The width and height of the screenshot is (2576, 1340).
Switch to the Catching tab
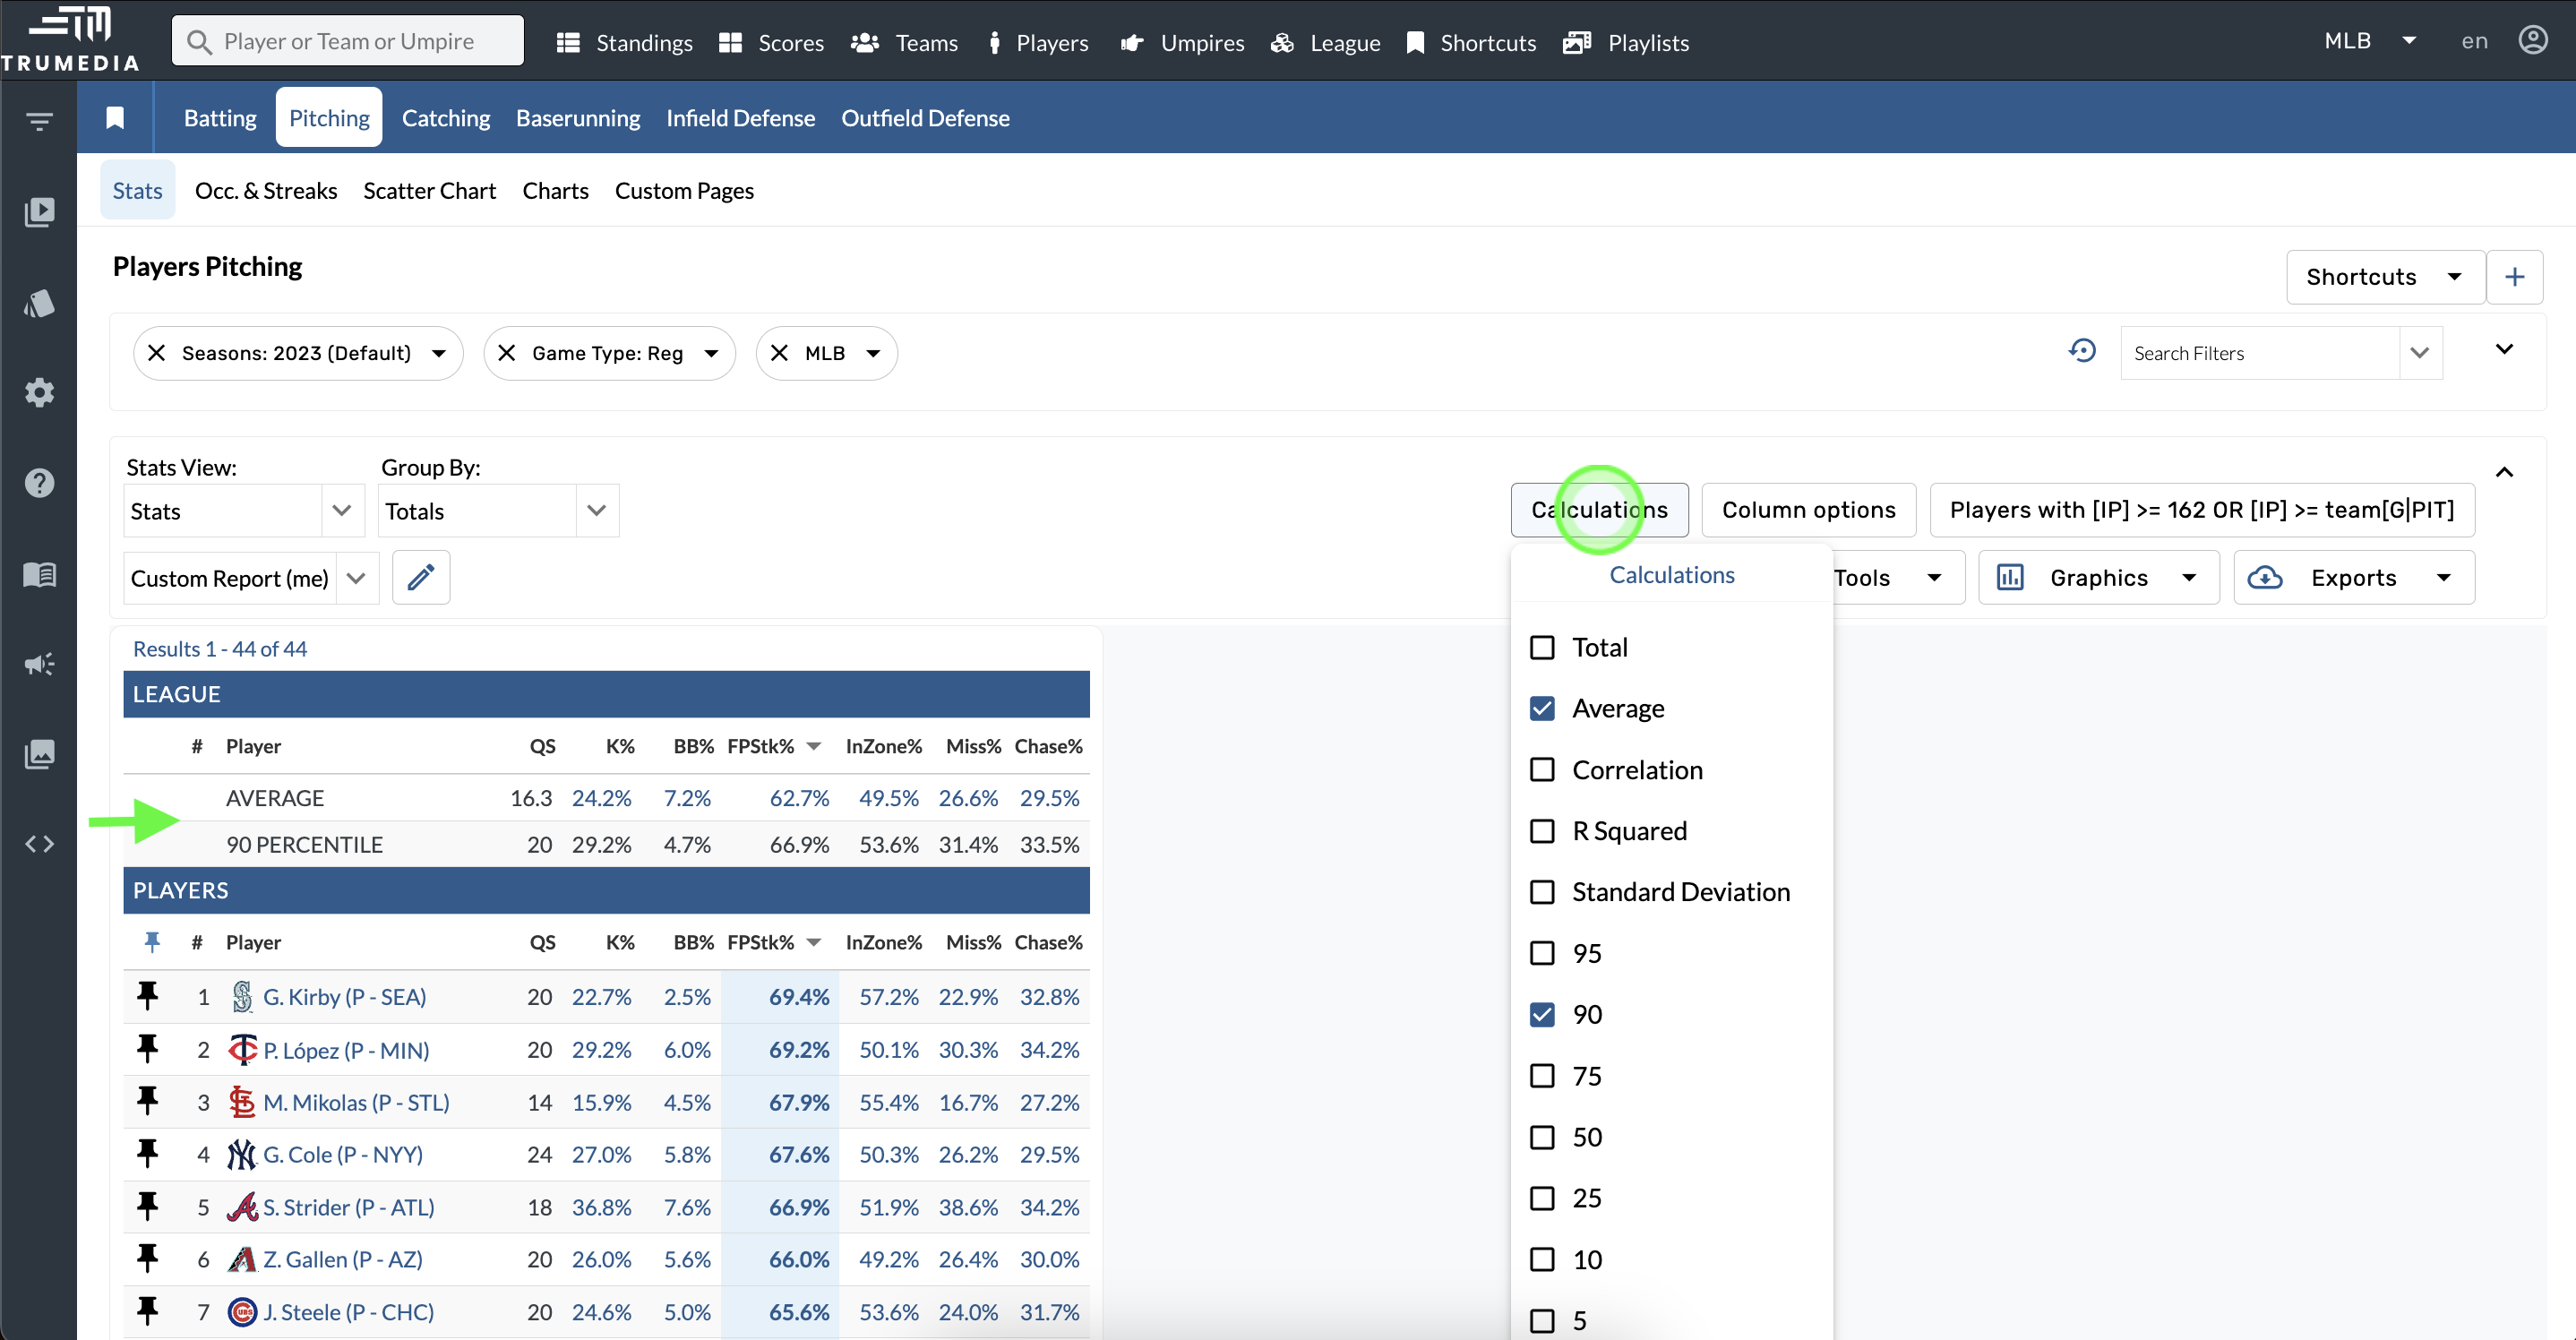point(446,118)
